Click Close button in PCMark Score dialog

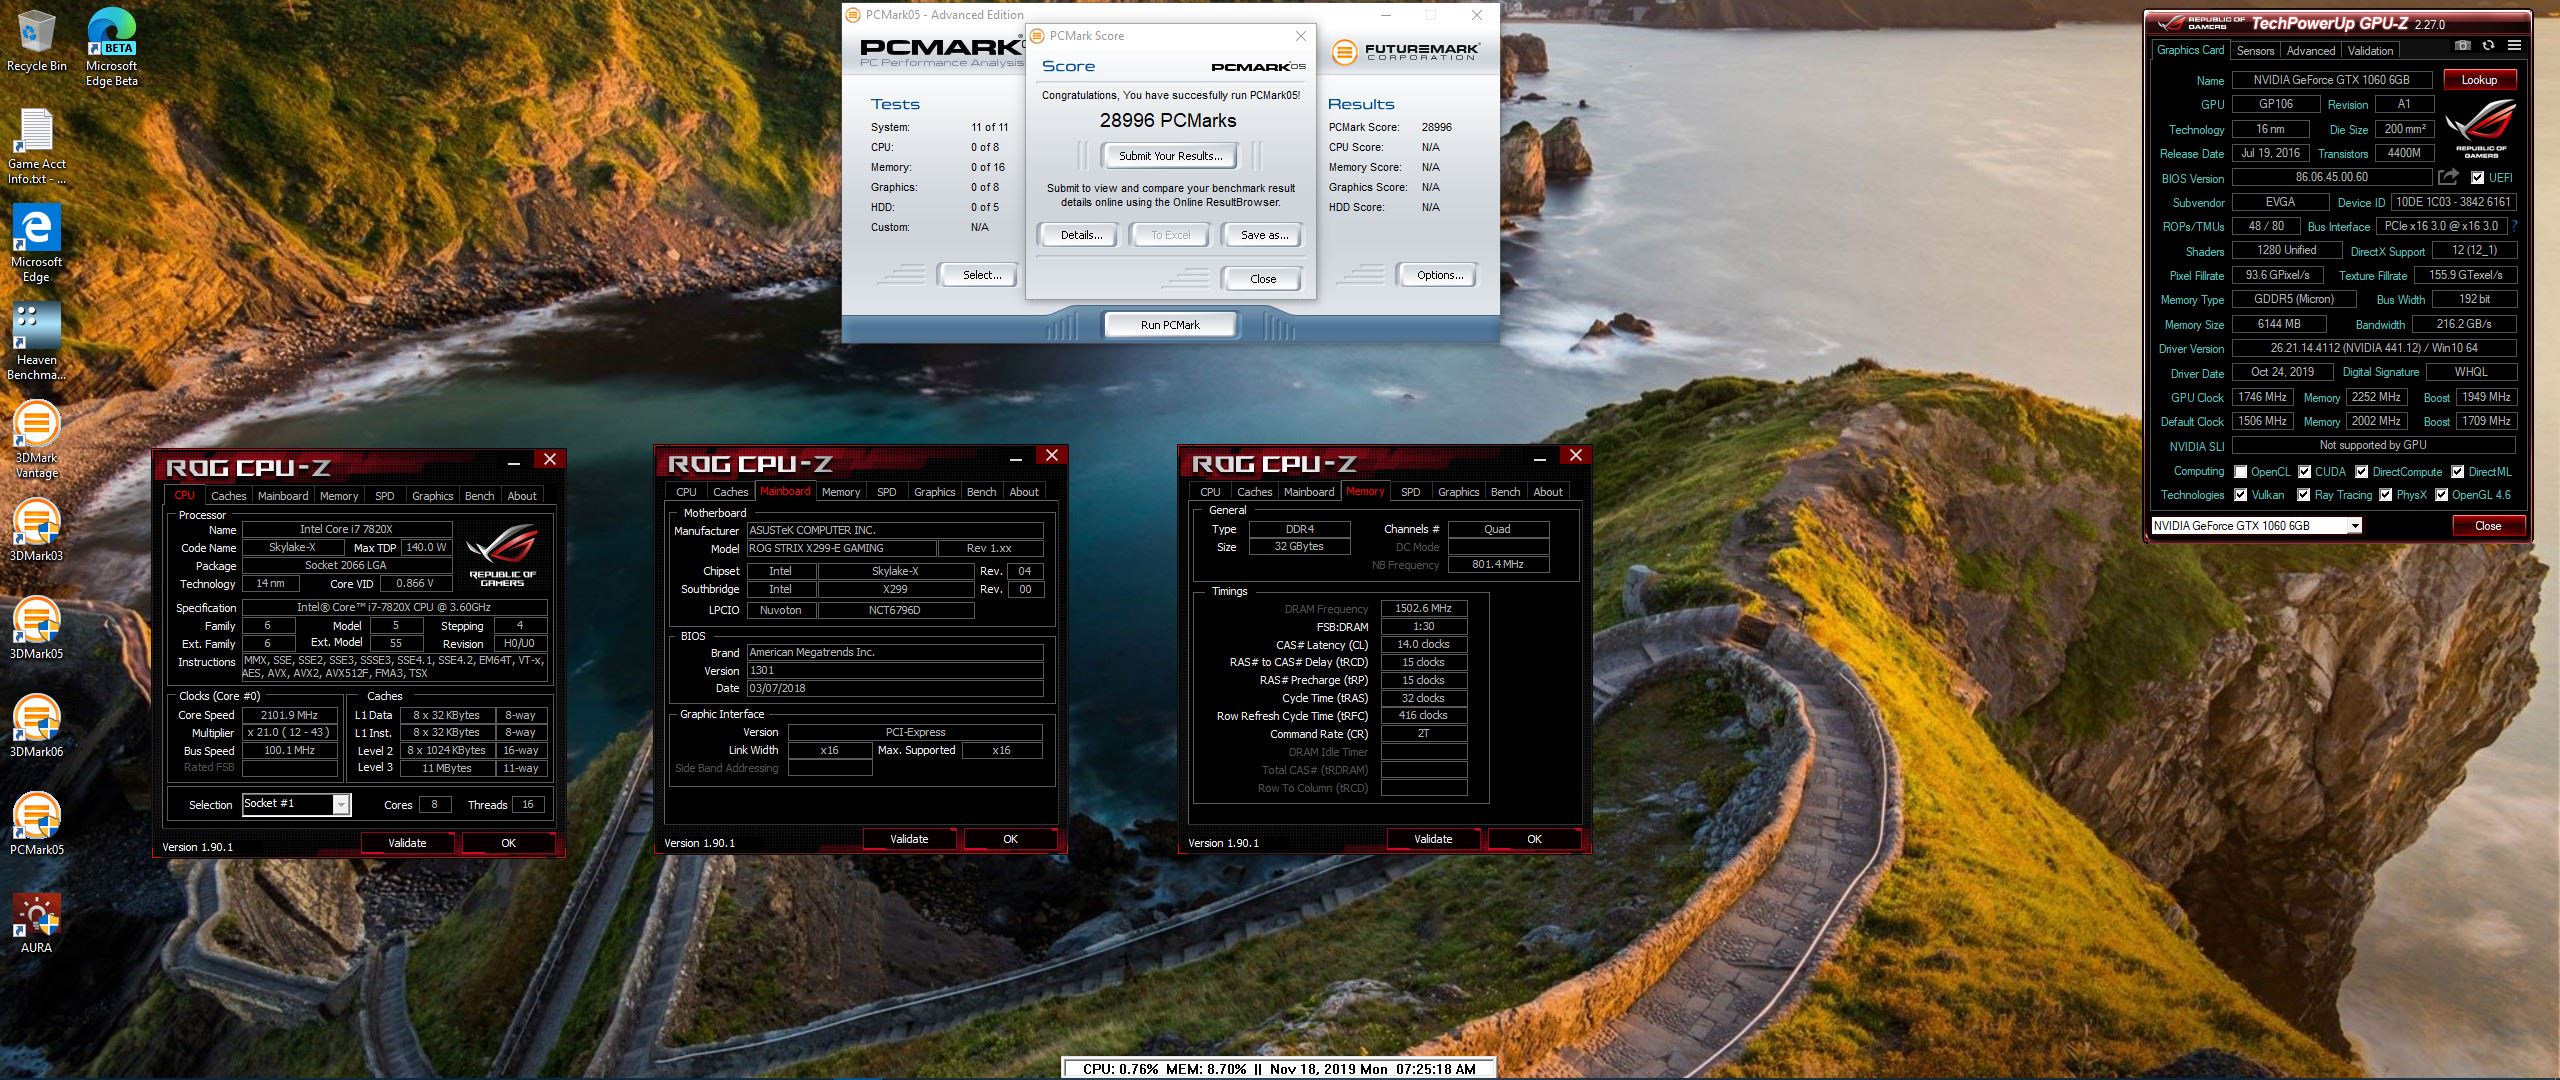[x=1263, y=279]
